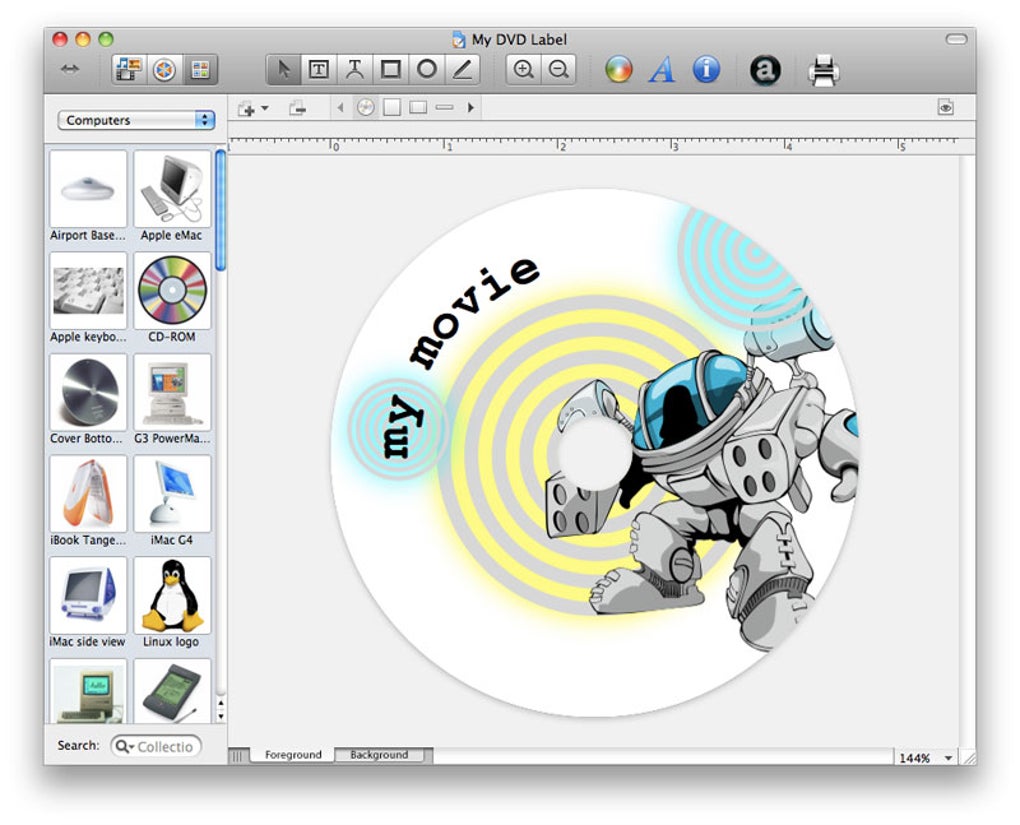Select the square case insert layout
This screenshot has height=825, width=1020.
(x=392, y=107)
